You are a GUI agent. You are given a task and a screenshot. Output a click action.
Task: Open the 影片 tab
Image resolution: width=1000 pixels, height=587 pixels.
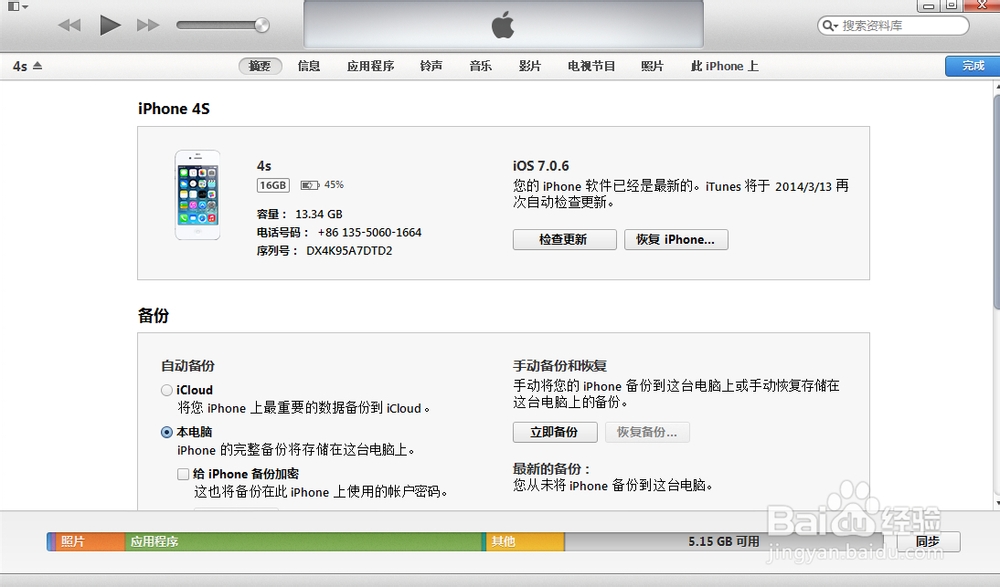click(529, 66)
